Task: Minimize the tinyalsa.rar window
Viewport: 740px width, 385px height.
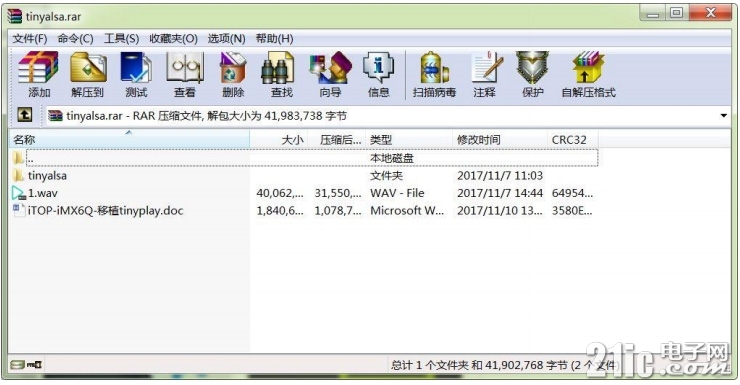Action: [x=653, y=13]
